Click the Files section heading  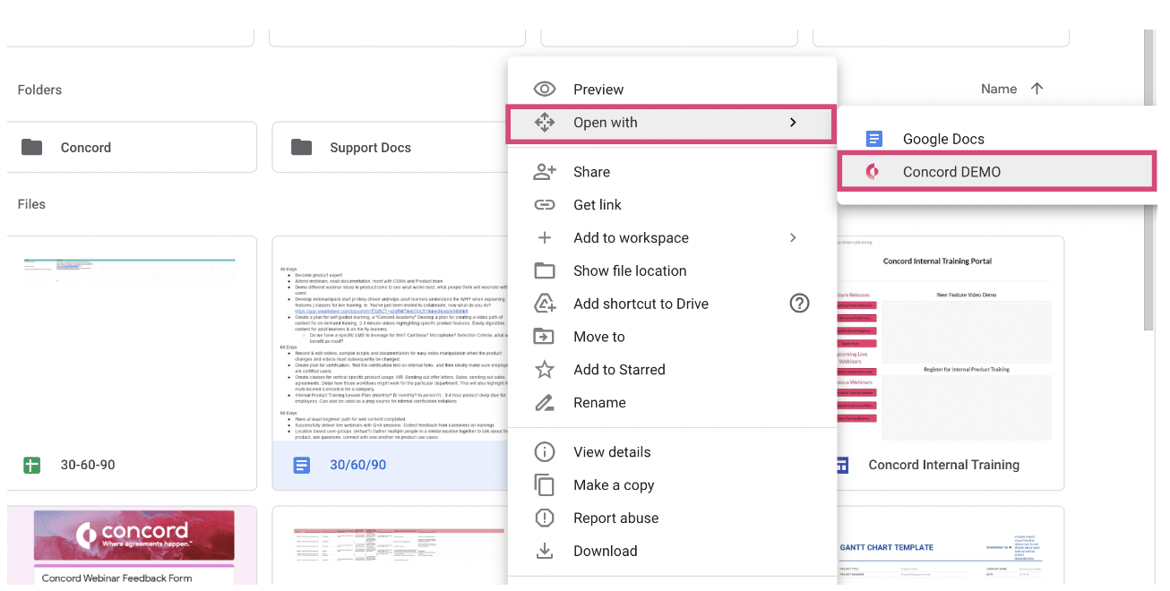click(x=31, y=204)
